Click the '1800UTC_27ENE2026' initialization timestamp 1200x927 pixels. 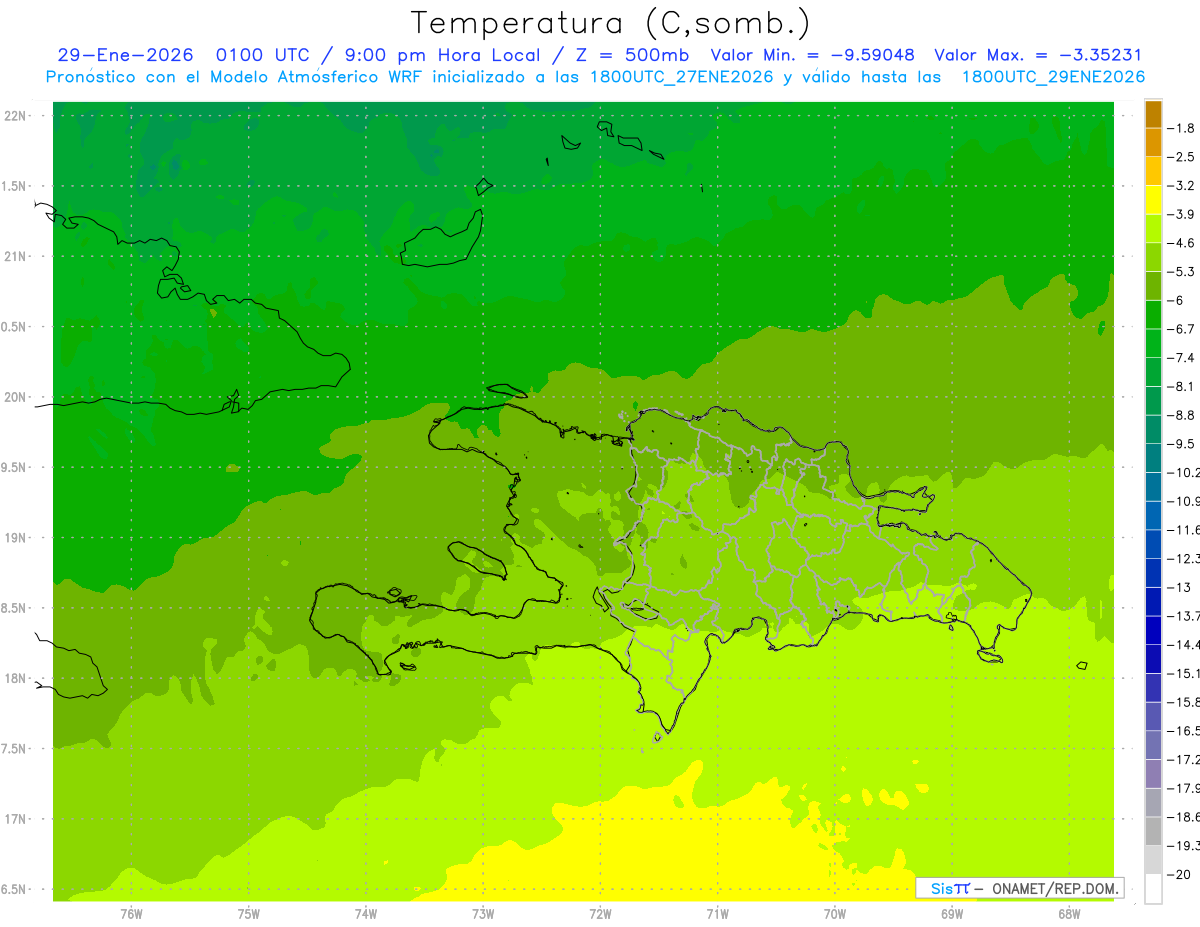point(680,77)
